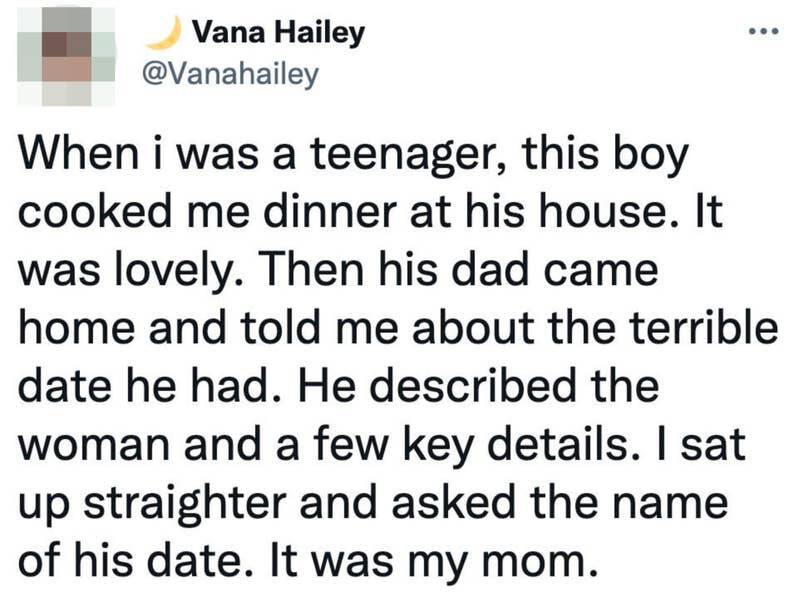Click the crescent moon emoji beside the name
The height and width of the screenshot is (602, 800).
click(x=160, y=35)
